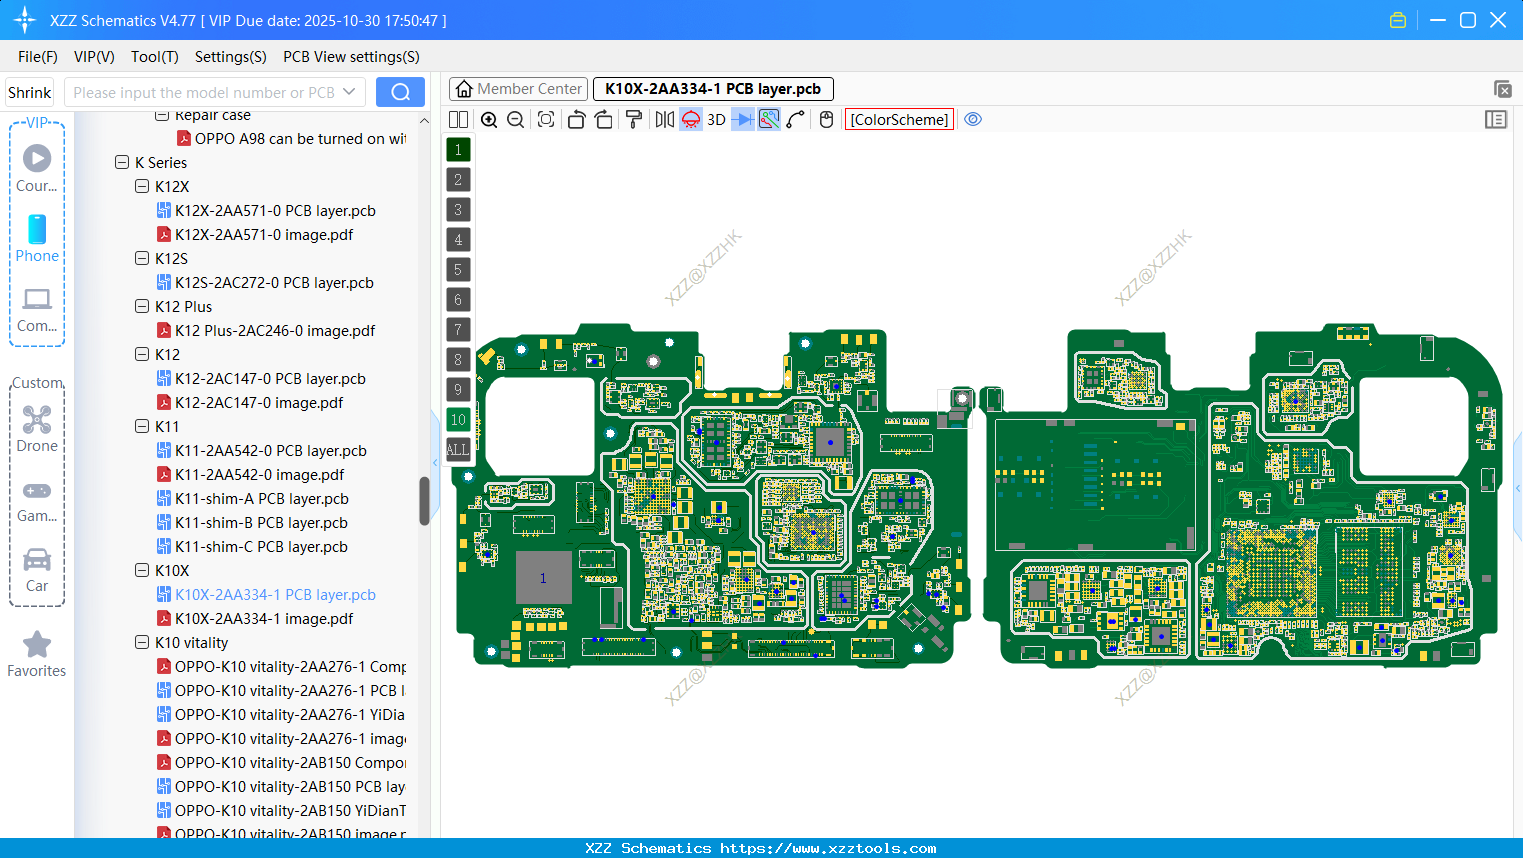Image resolution: width=1523 pixels, height=858 pixels.
Task: Toggle the 3D view mode
Action: [716, 120]
